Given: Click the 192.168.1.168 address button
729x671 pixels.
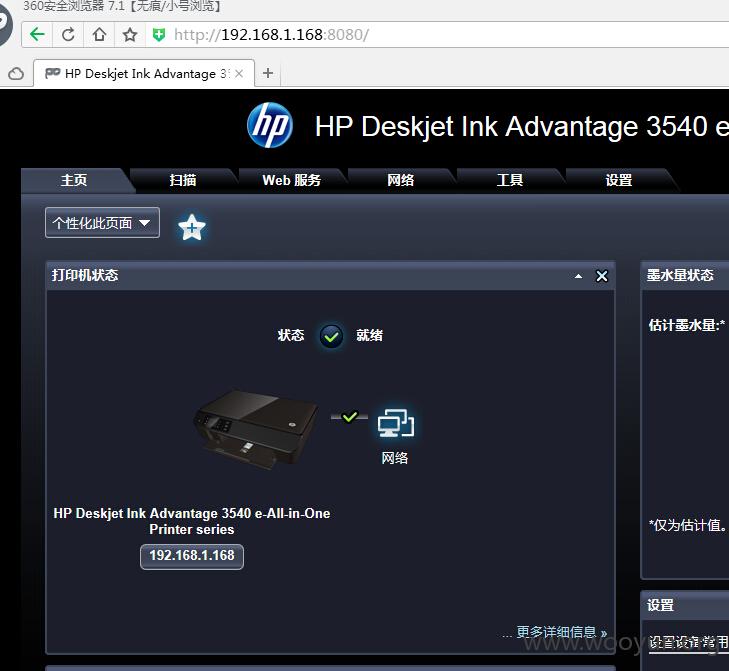Looking at the screenshot, I should (192, 556).
